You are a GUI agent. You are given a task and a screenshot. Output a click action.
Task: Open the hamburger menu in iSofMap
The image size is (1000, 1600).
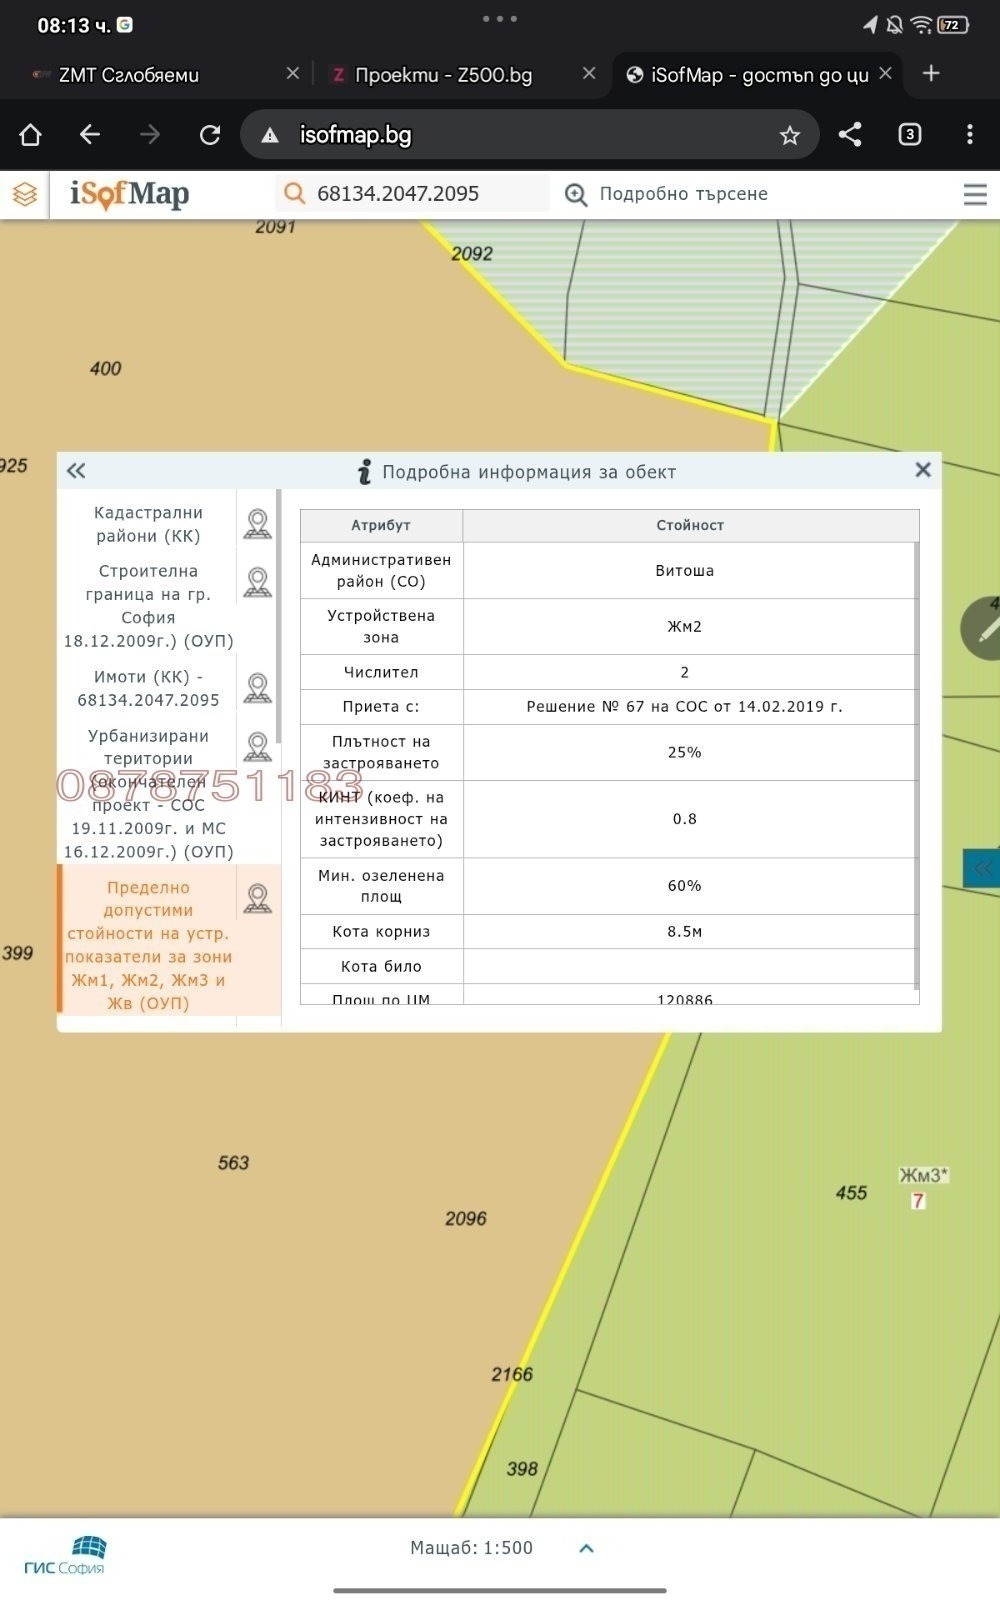tap(975, 194)
